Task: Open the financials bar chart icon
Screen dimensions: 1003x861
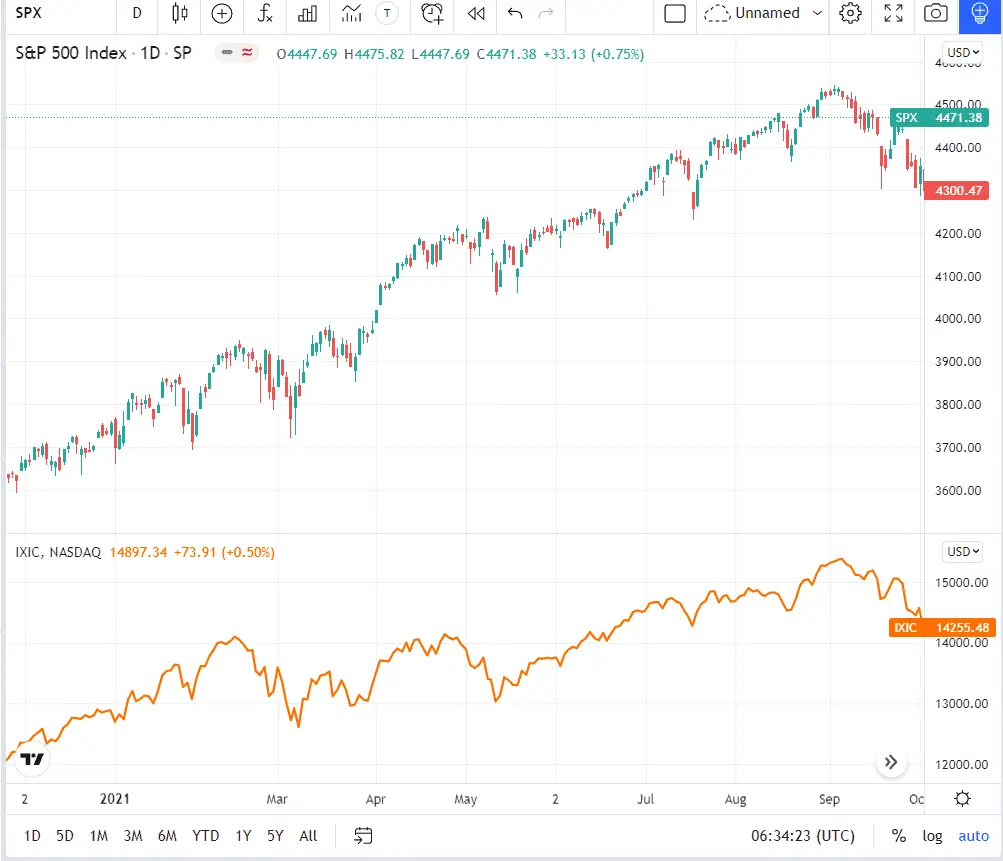Action: coord(308,13)
